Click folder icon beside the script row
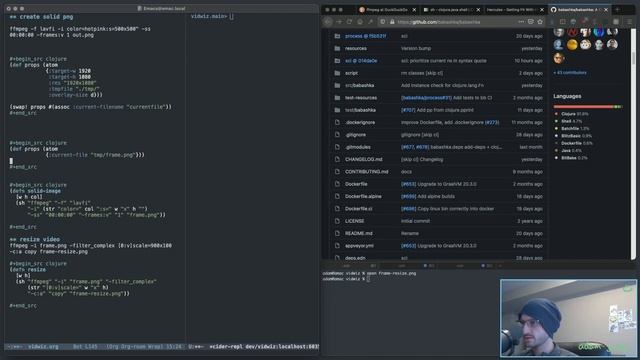Screen dimensions: 640x360 [x=337, y=73]
